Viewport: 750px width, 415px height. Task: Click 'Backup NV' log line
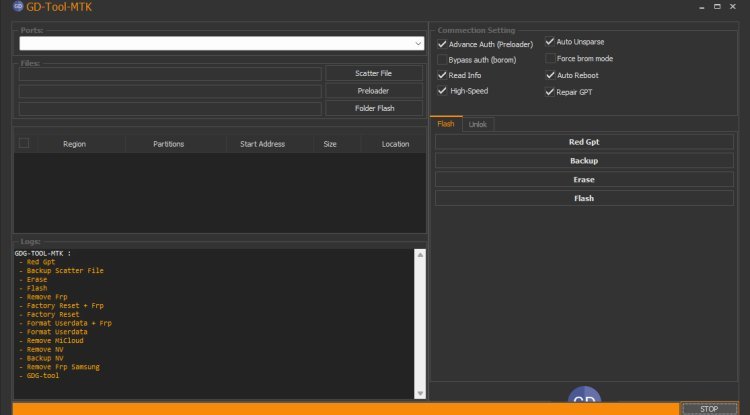tap(45, 358)
